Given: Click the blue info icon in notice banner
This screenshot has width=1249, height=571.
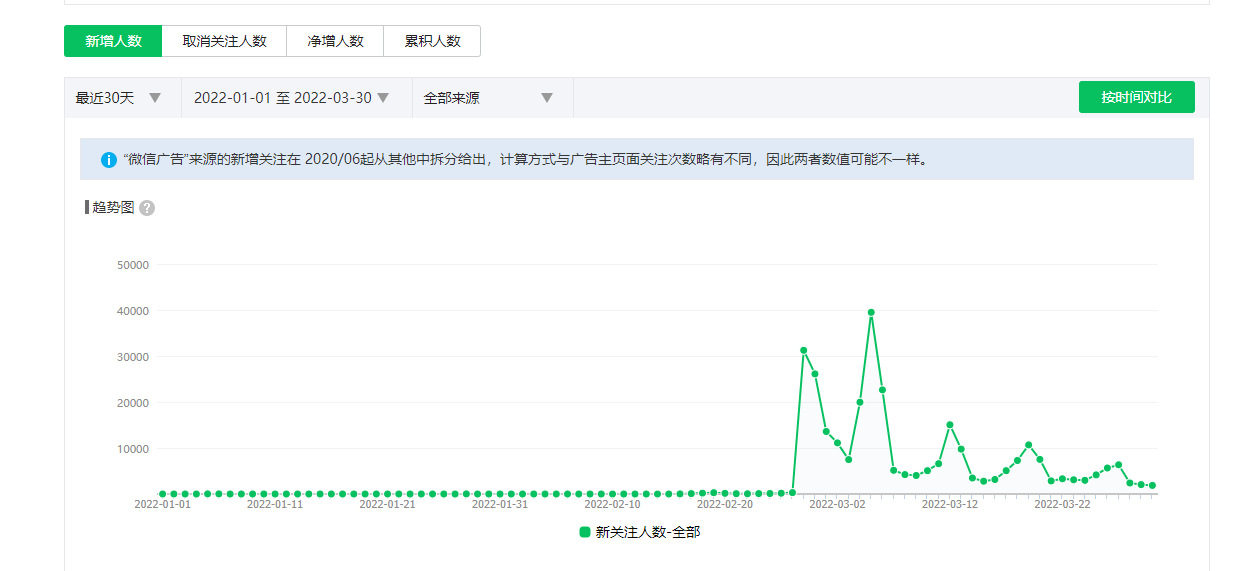Looking at the screenshot, I should [109, 159].
